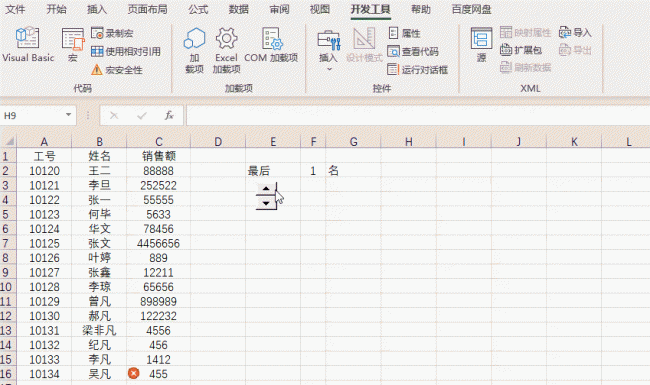650x385 pixels.
Task: Click 映射属性 map properties
Action: pos(525,32)
